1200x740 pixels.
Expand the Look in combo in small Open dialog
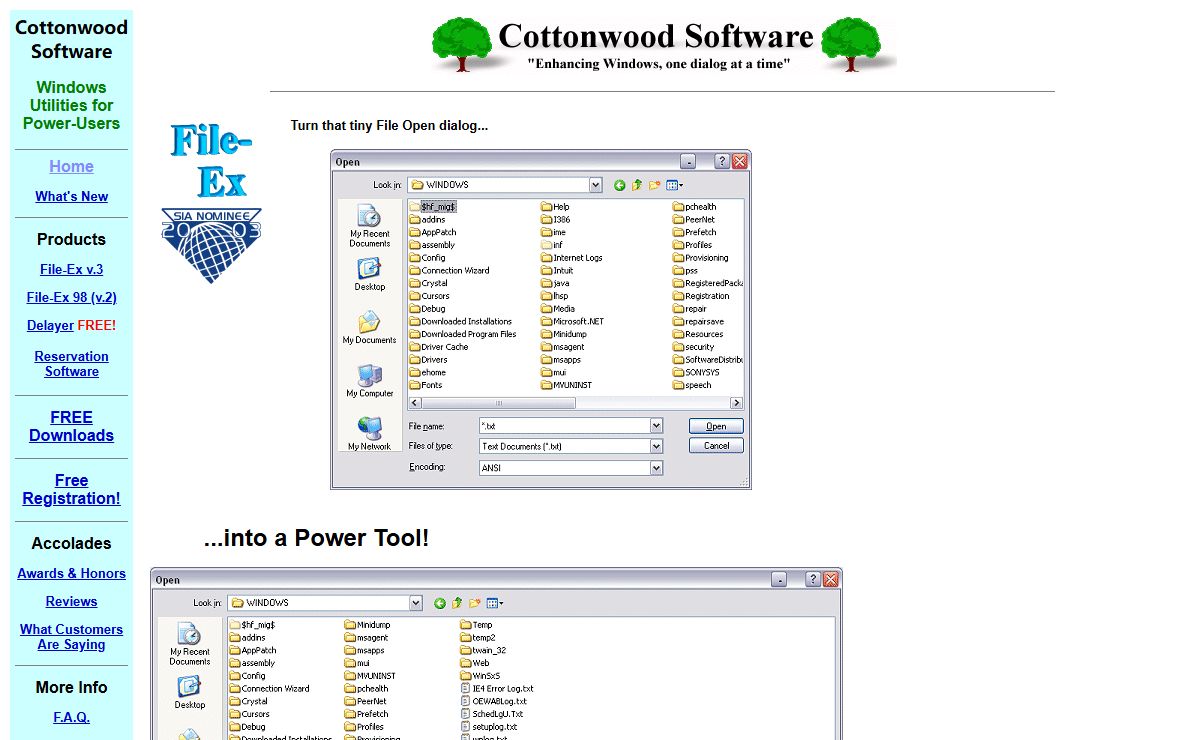[x=596, y=185]
